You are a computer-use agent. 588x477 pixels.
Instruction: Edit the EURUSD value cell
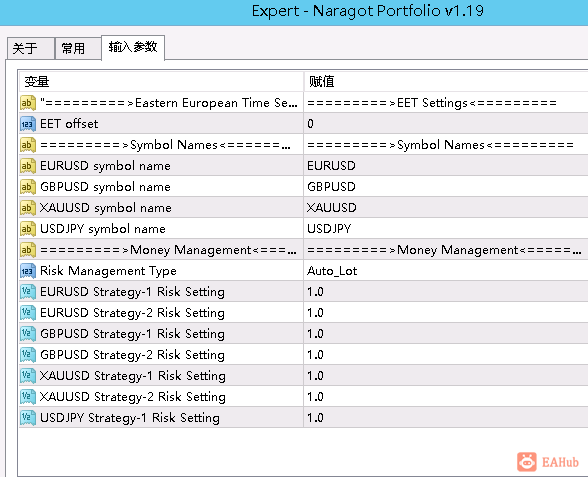click(x=446, y=166)
